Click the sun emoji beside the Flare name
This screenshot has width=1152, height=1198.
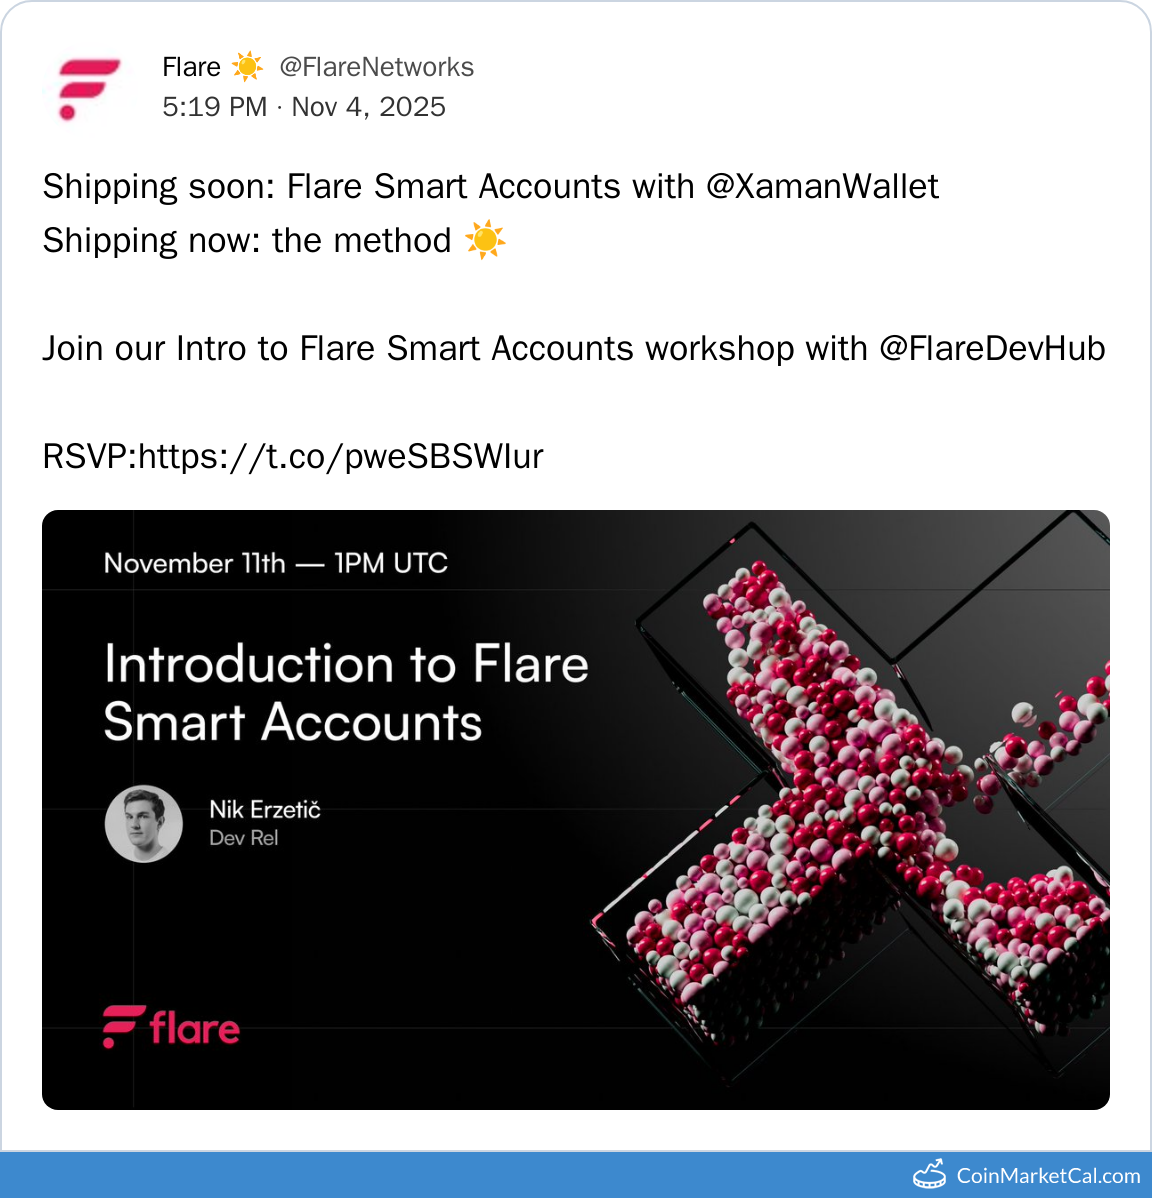[x=247, y=67]
